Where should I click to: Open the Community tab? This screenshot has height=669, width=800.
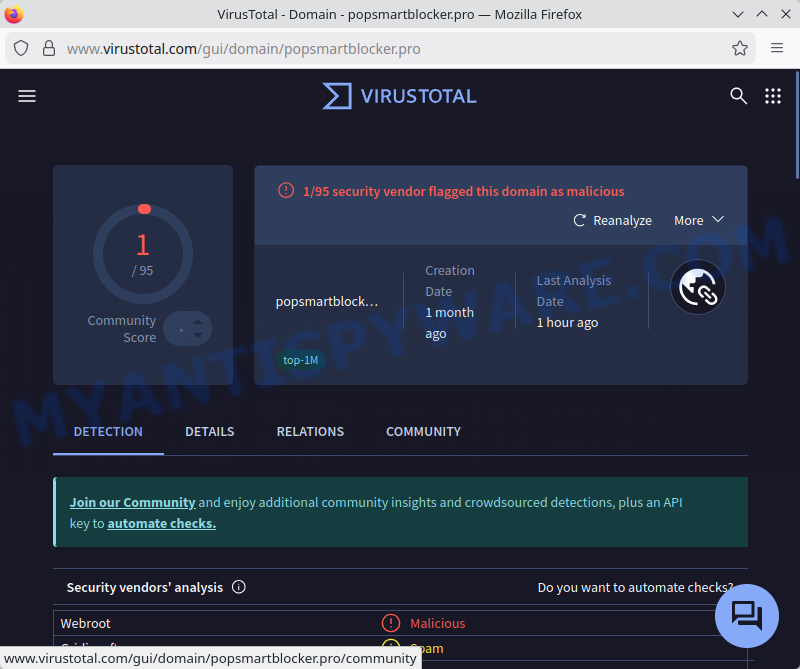[423, 432]
